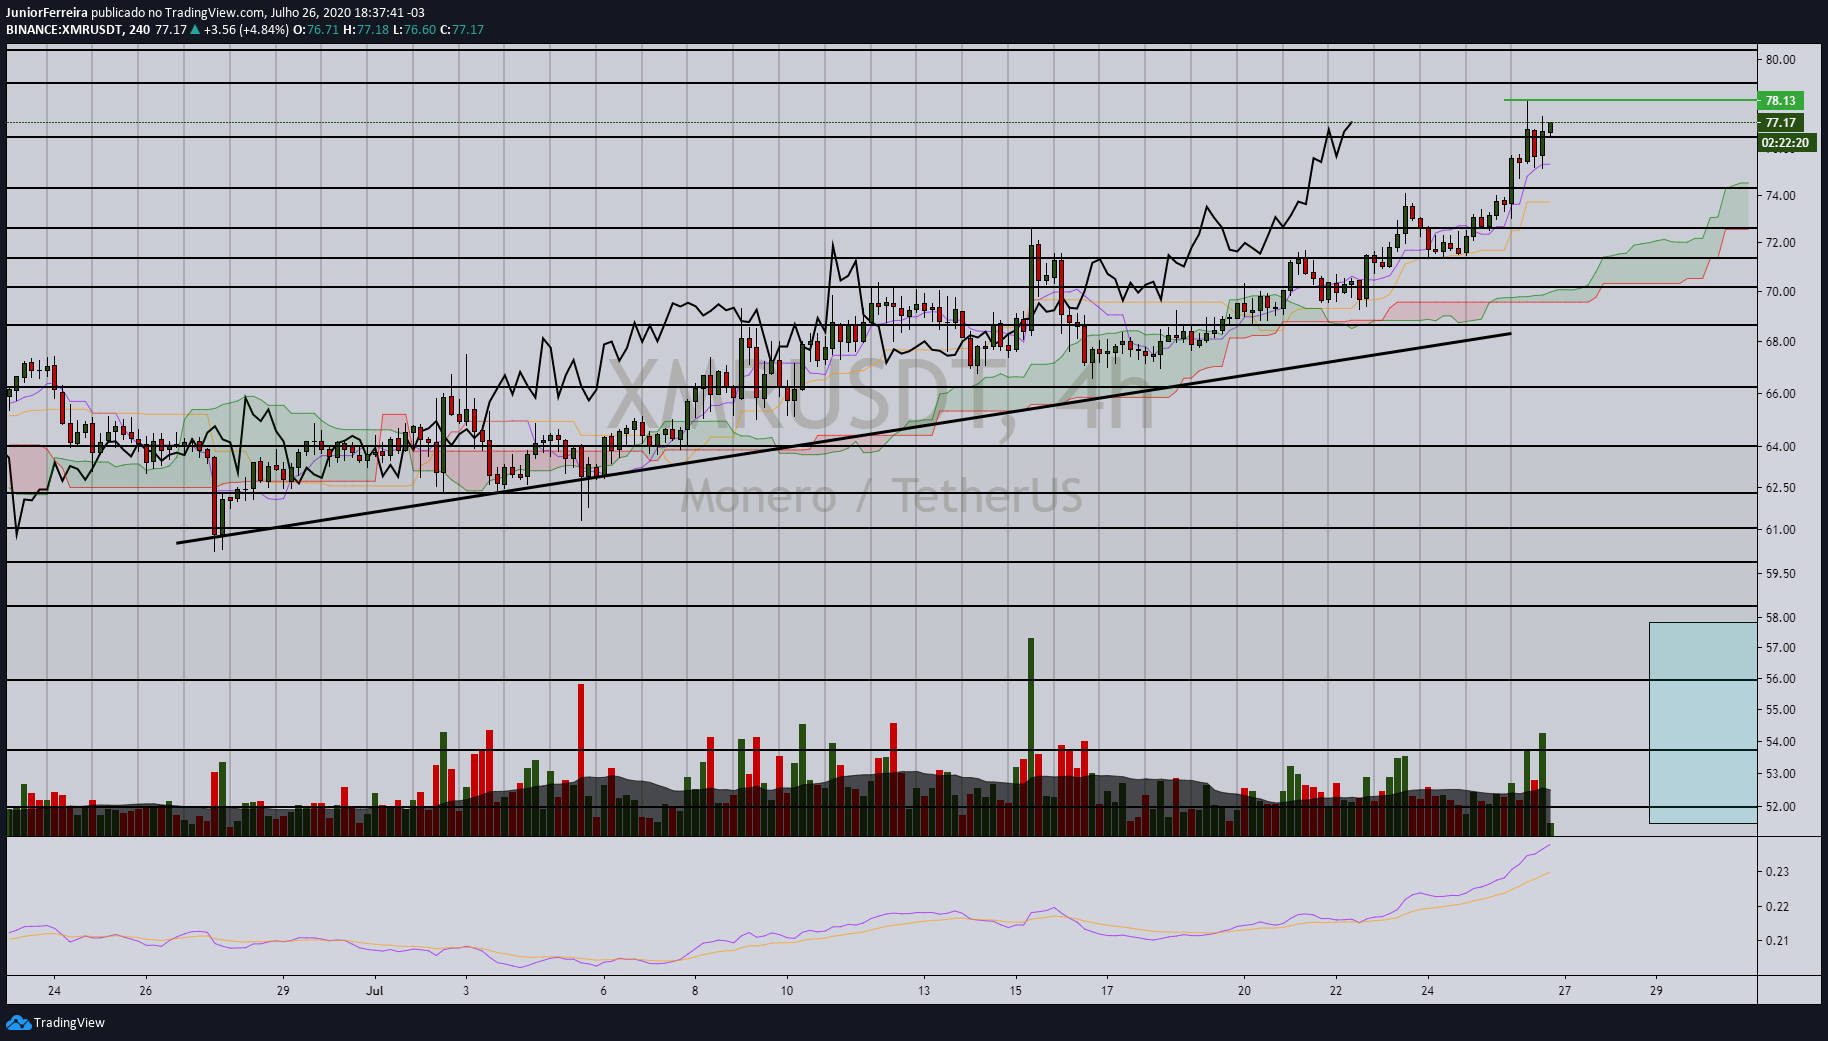Click the TradingView text link at bottom
1828x1041 pixels.
69,1022
